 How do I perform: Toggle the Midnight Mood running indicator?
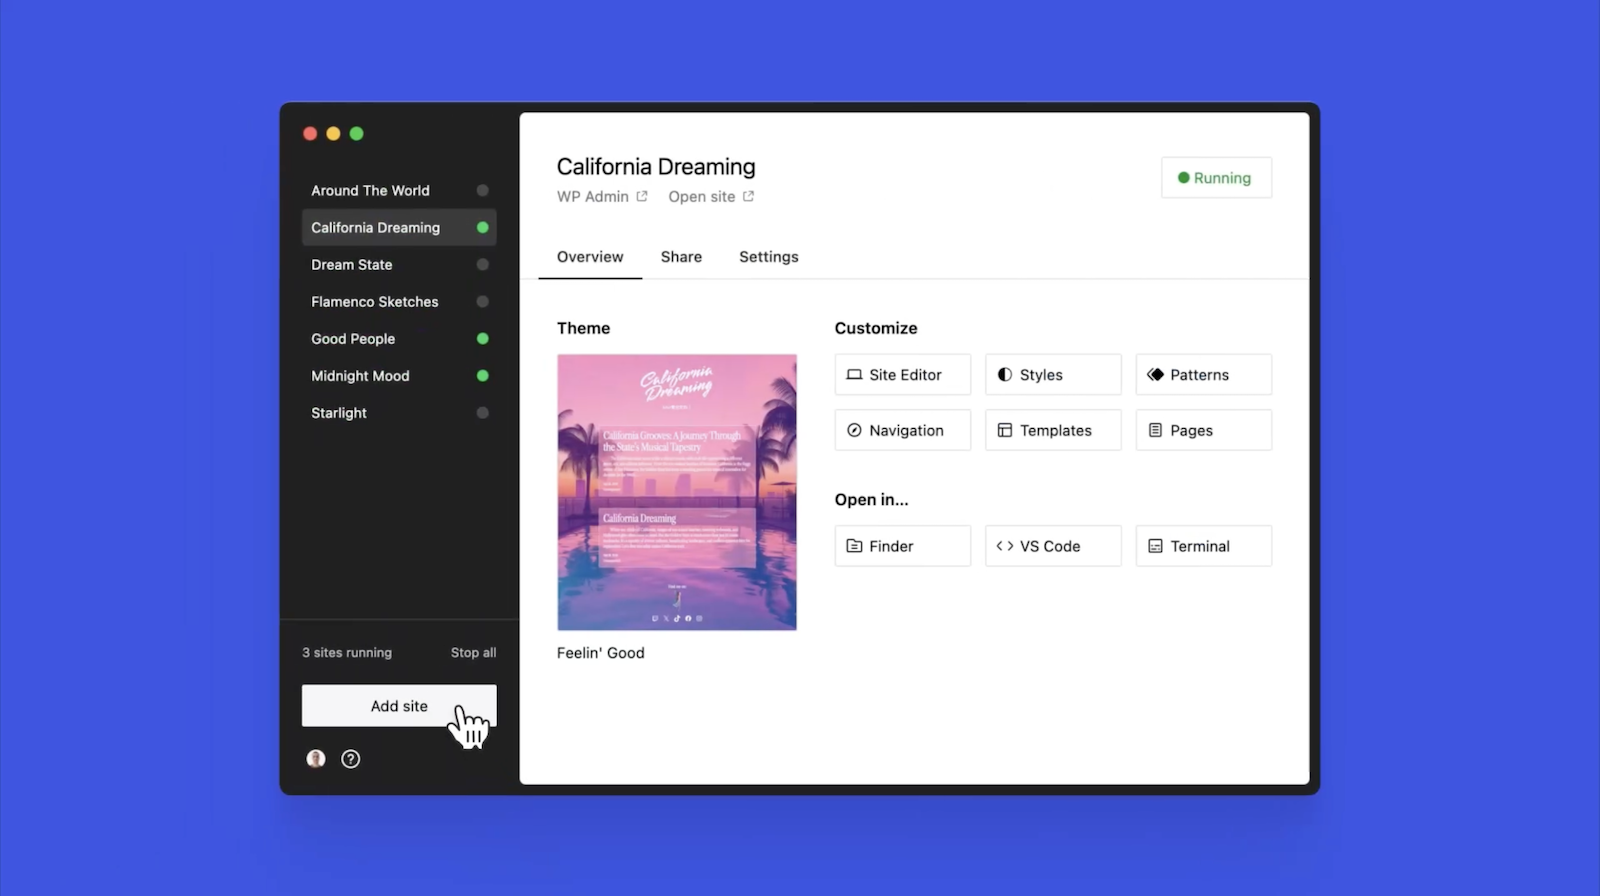click(x=482, y=376)
